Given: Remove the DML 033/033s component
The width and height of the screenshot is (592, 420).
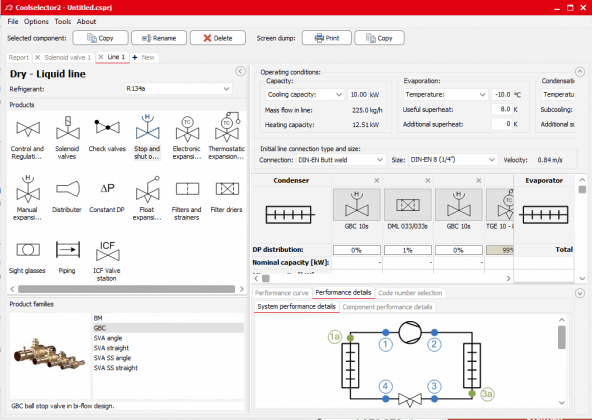Looking at the screenshot, I should [428, 181].
